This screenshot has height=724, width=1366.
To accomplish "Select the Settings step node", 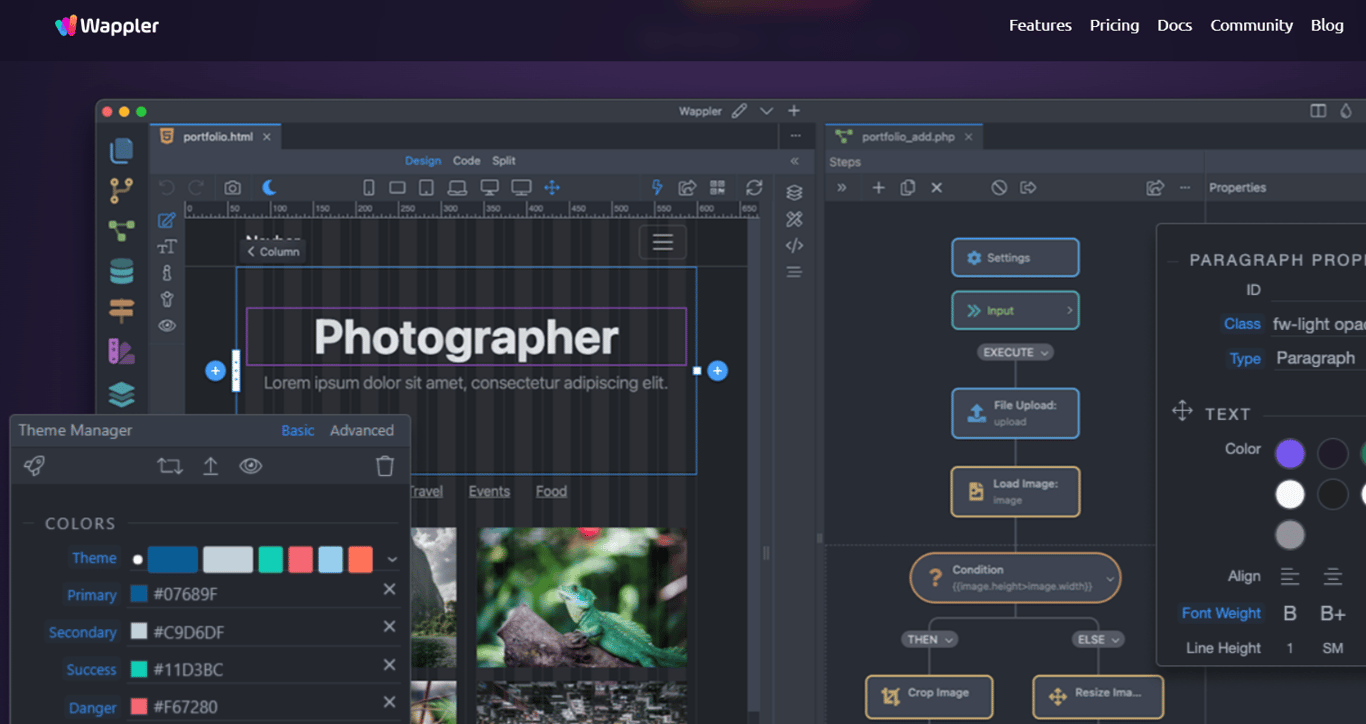I will (1015, 257).
